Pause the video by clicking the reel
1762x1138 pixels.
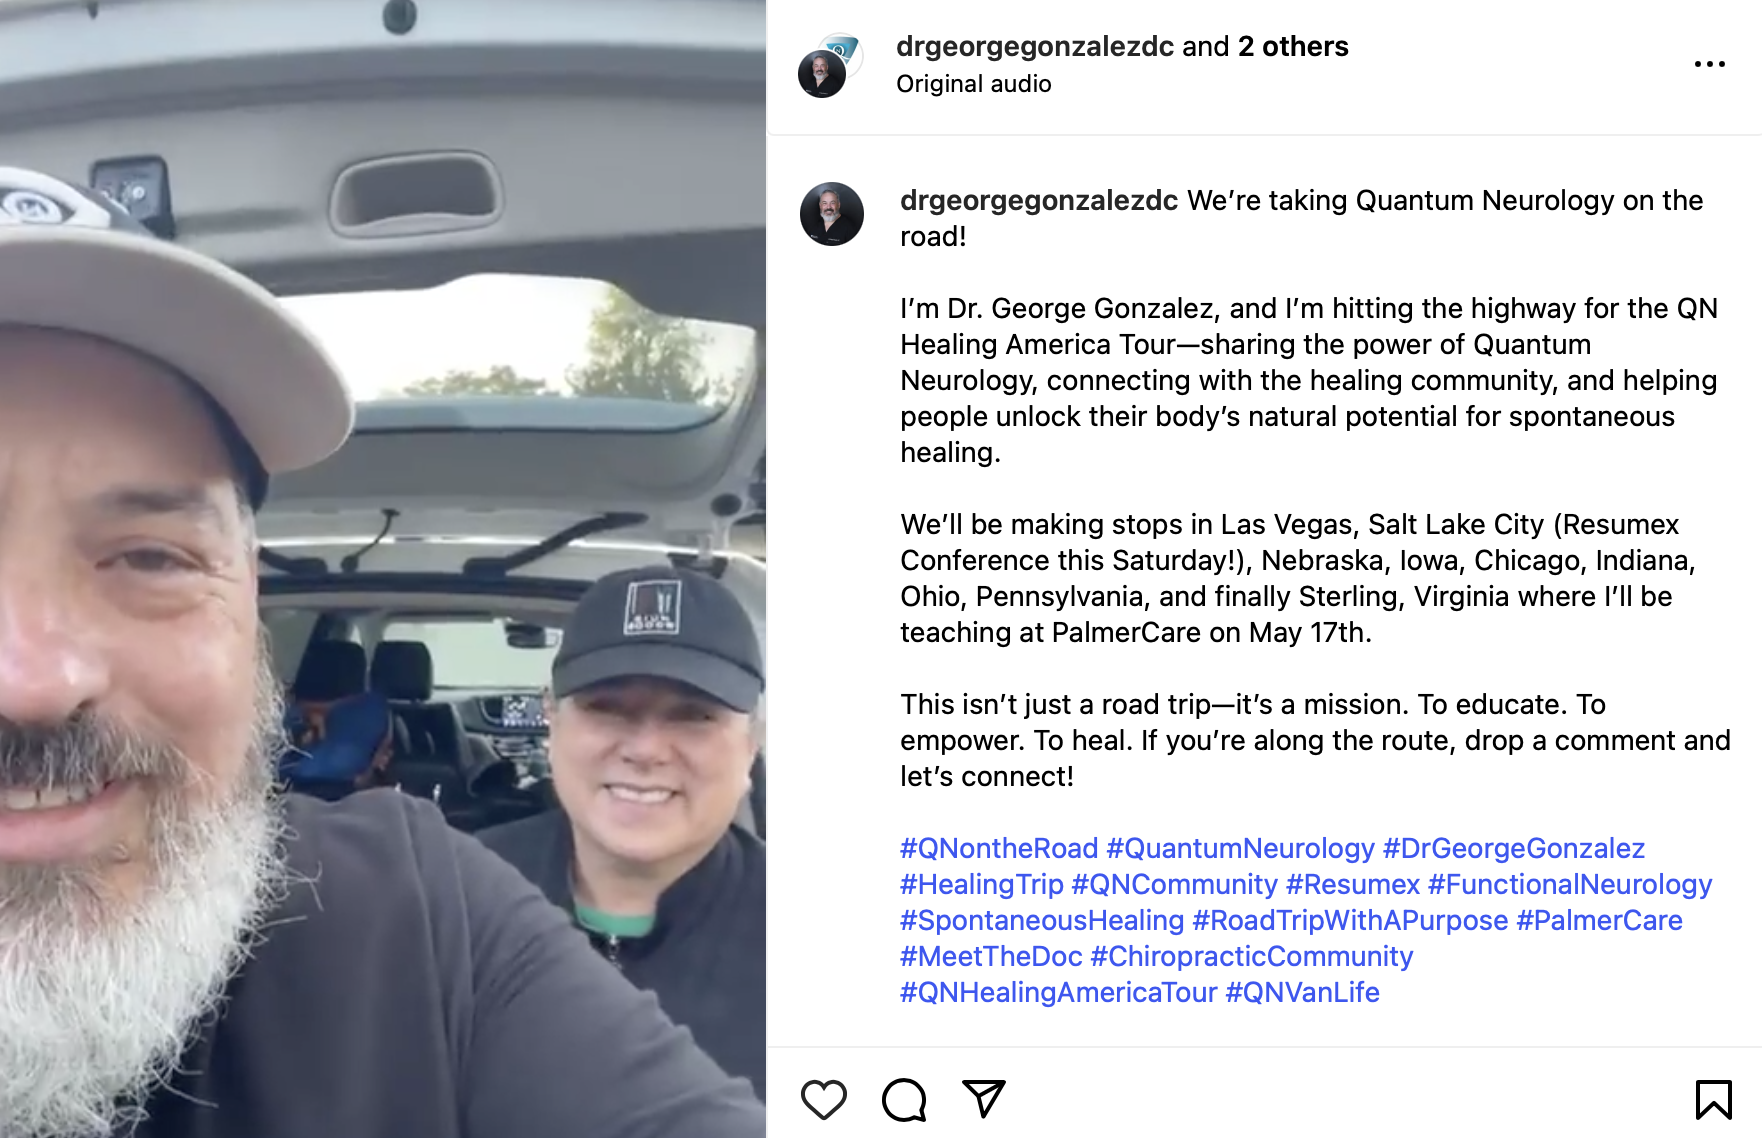383,569
